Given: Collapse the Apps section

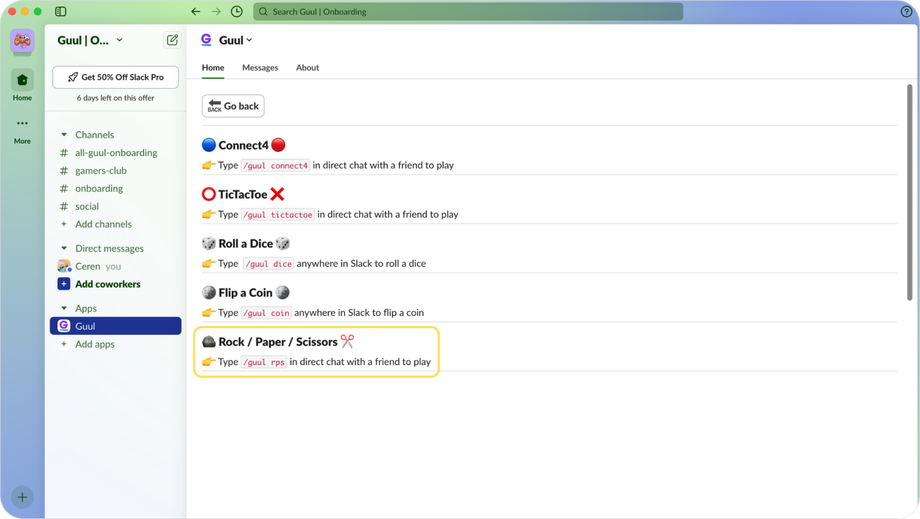Looking at the screenshot, I should pos(64,308).
